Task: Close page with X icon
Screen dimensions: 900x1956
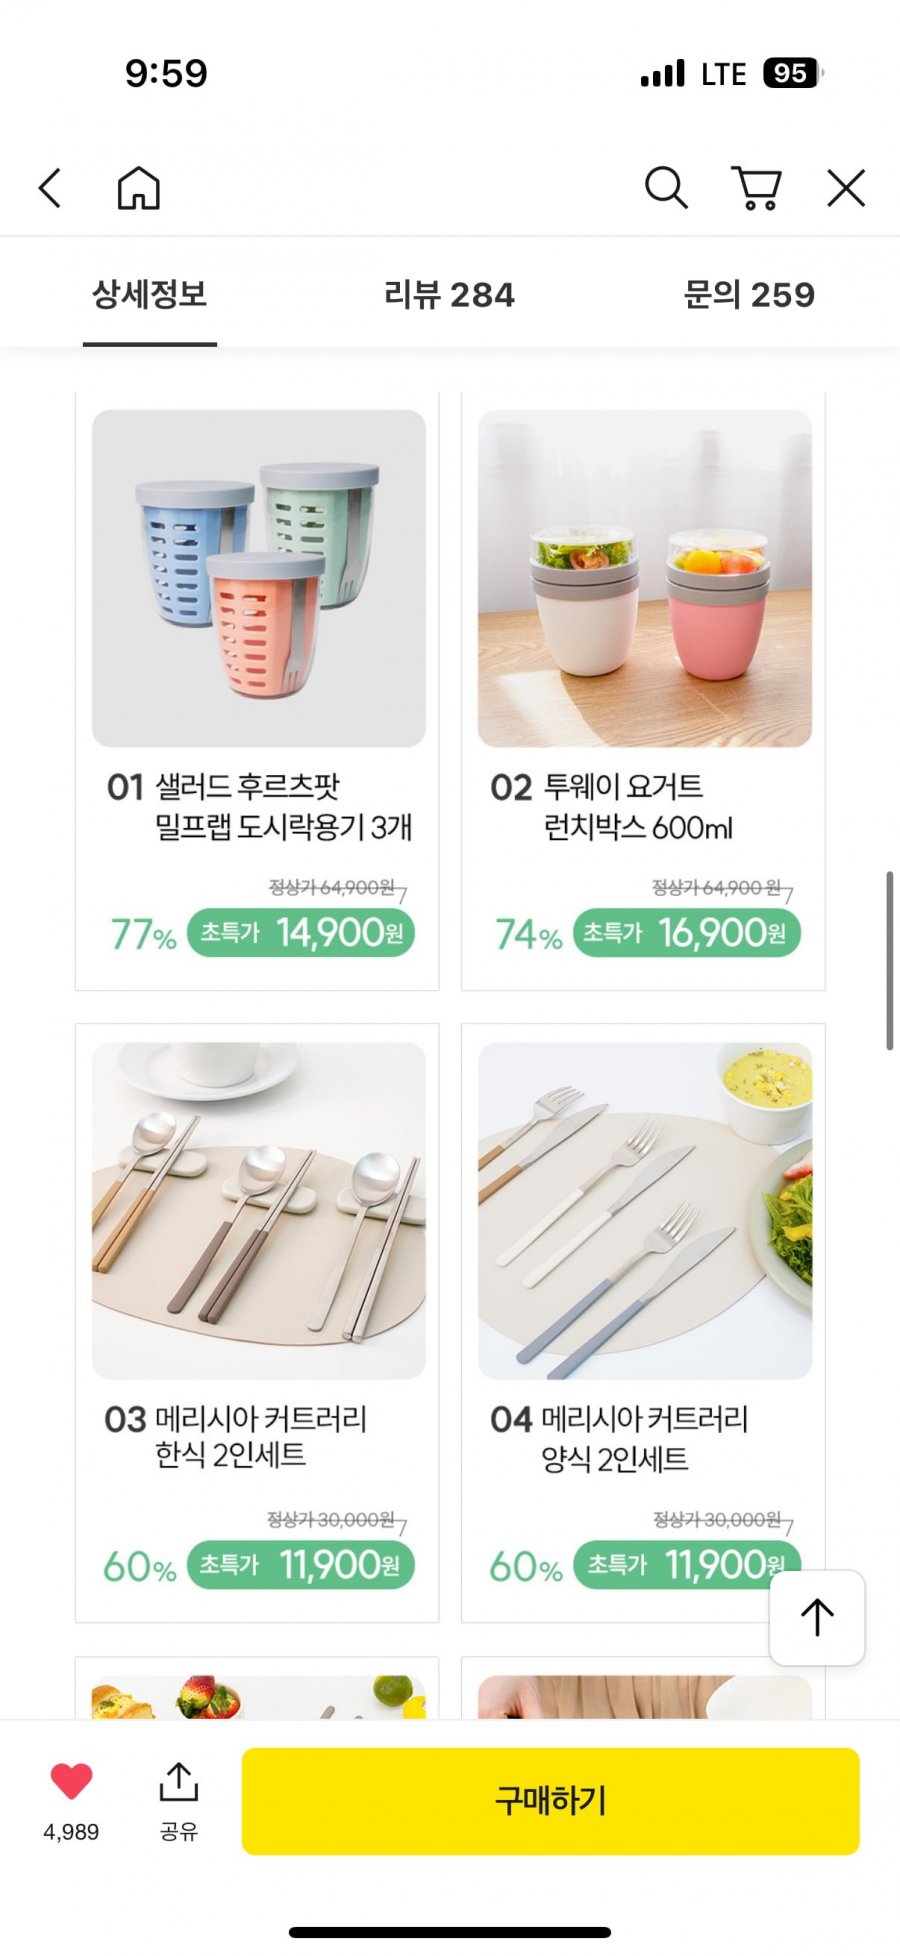Action: tap(846, 188)
